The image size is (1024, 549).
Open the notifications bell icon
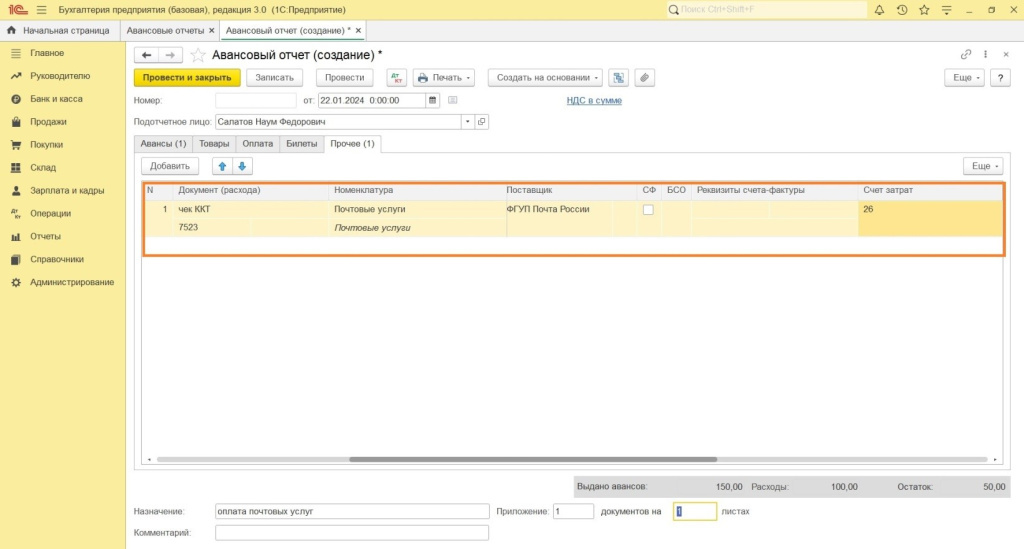pyautogui.click(x=879, y=10)
